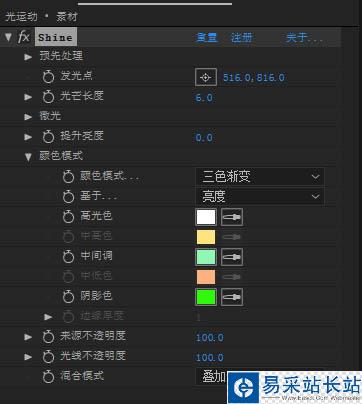This screenshot has height=404, width=362.
Task: Pick 阴影色 with the eyedropper
Action: 232,297
